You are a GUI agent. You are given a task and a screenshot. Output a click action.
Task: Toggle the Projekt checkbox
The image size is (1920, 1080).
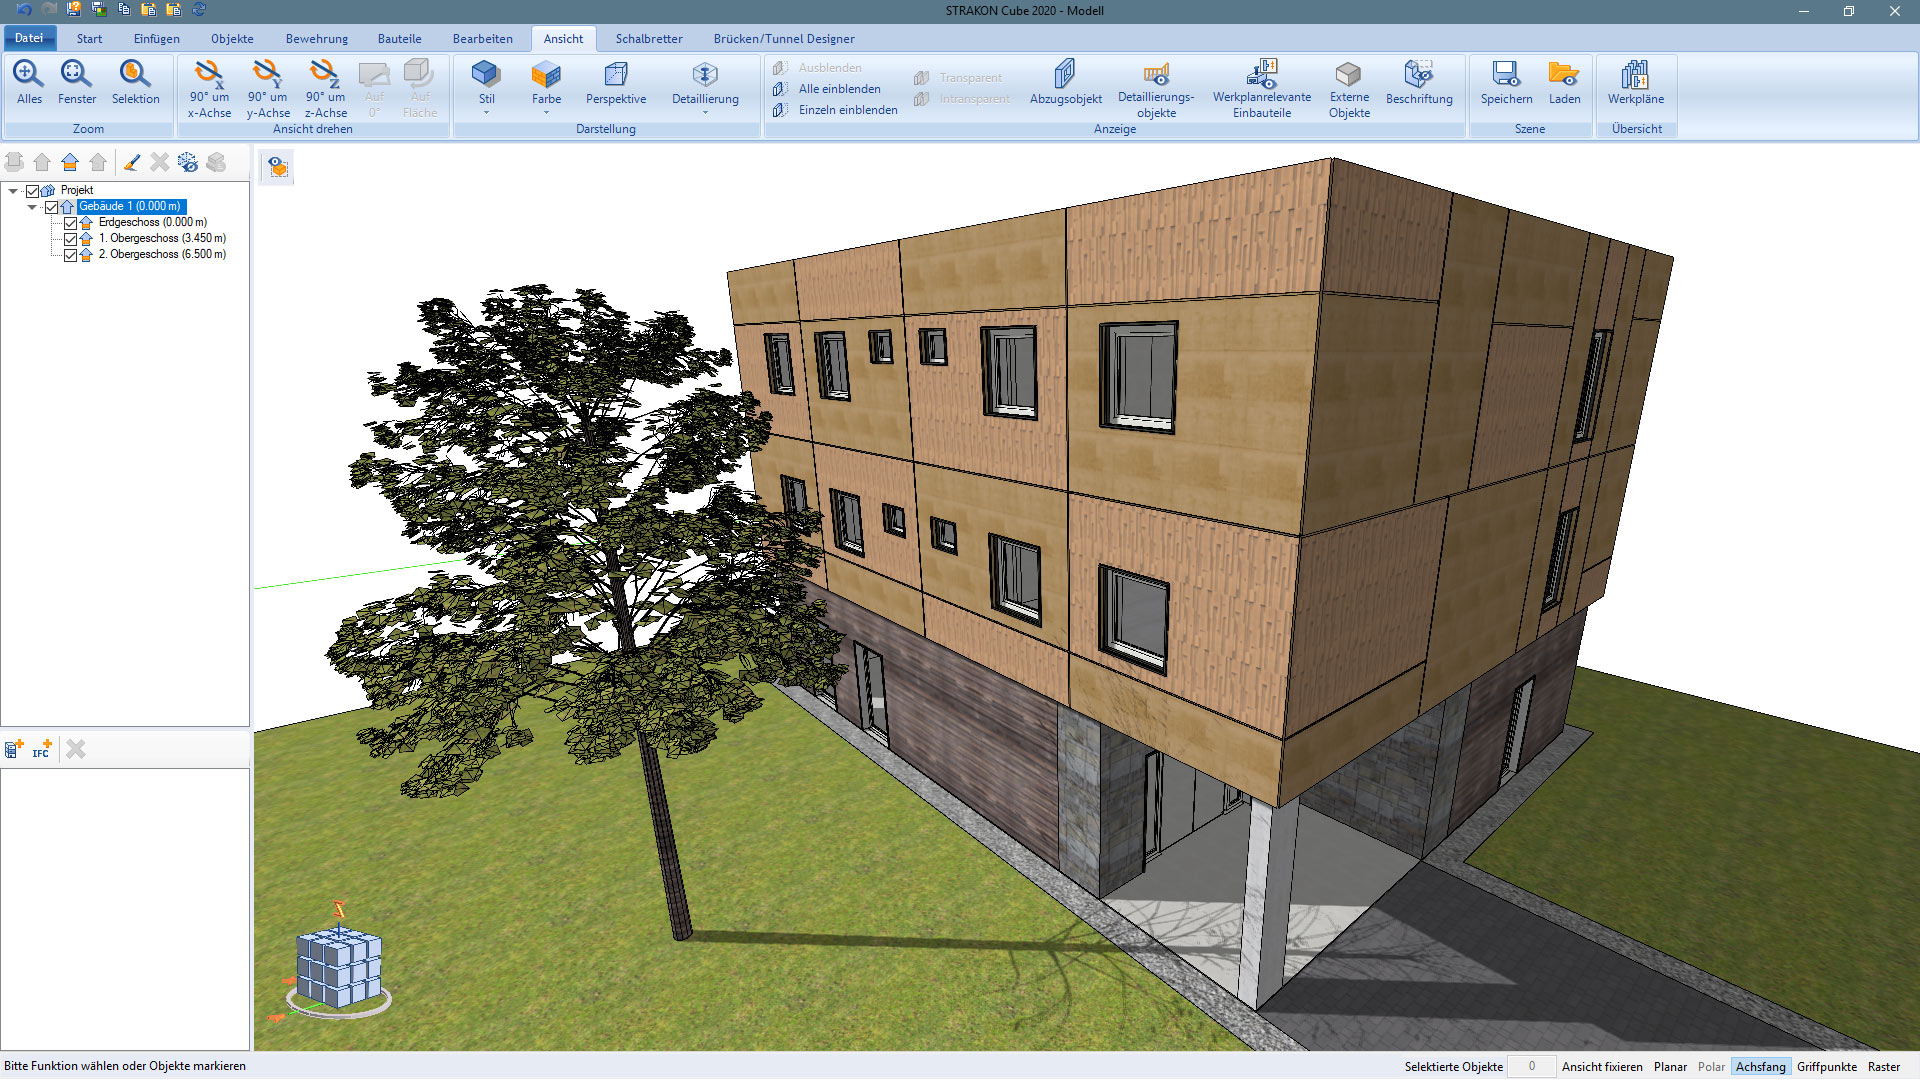[x=32, y=191]
